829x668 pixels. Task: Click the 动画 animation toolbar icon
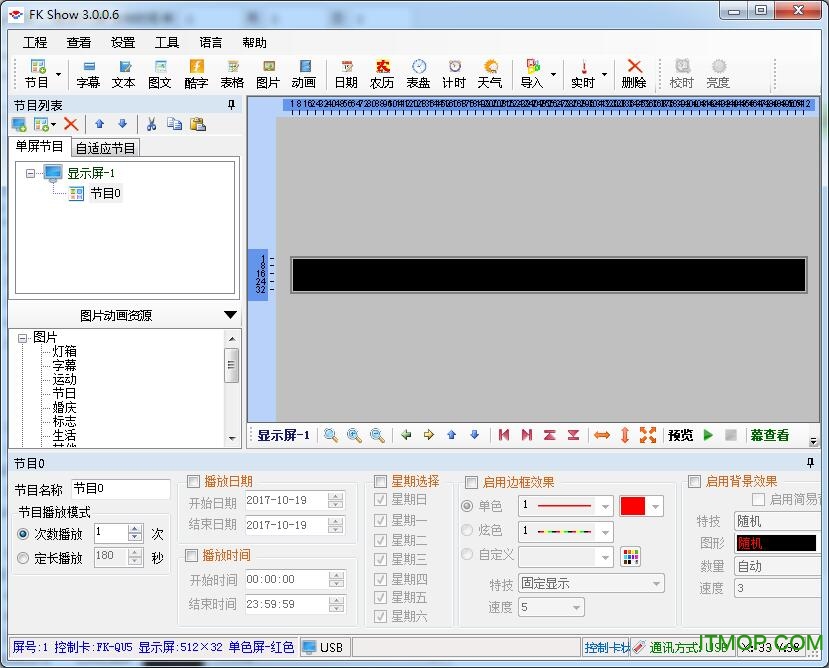pos(305,72)
